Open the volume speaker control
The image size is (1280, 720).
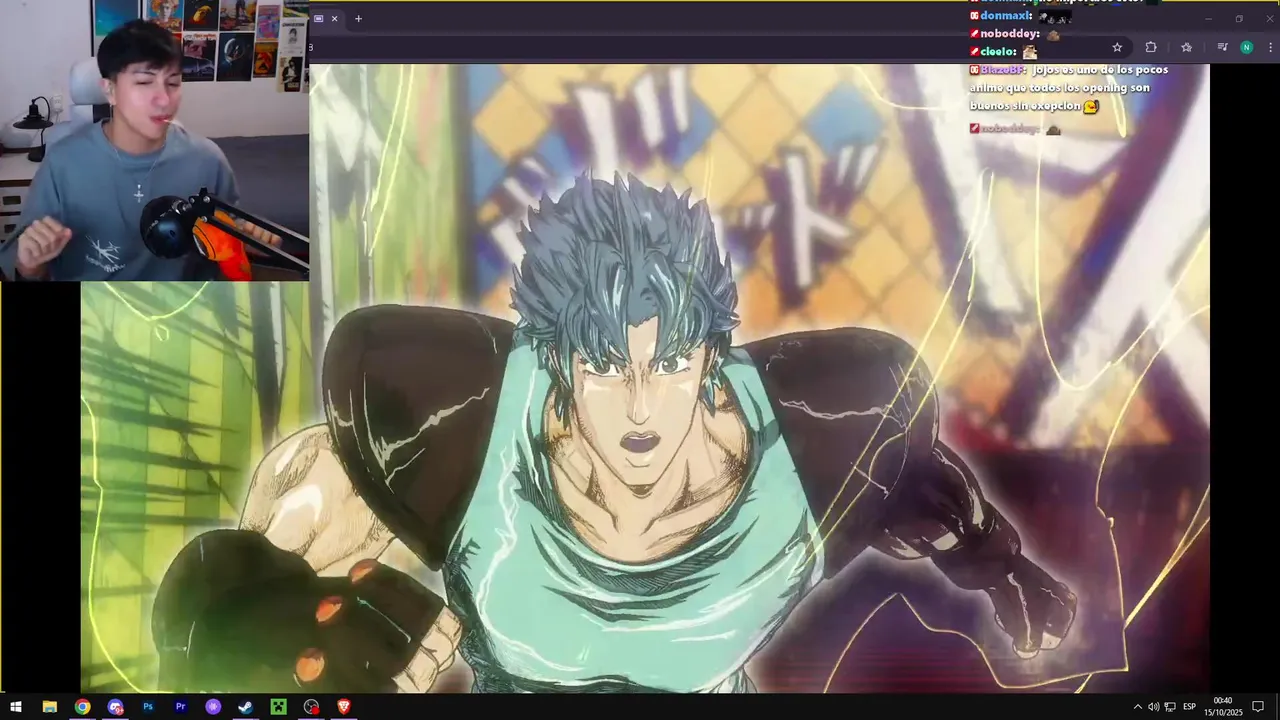(x=1153, y=707)
